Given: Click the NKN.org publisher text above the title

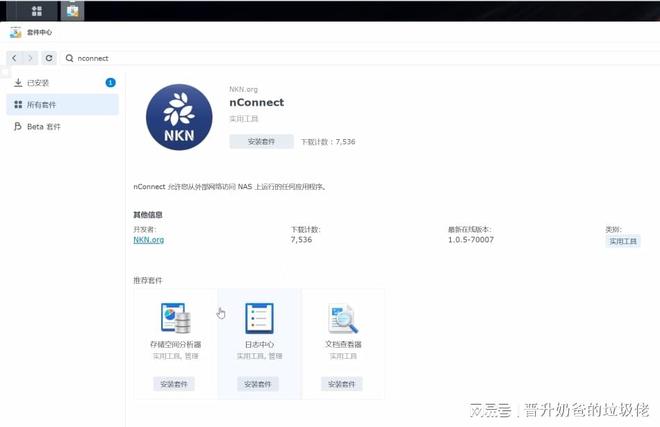Looking at the screenshot, I should click(x=243, y=89).
